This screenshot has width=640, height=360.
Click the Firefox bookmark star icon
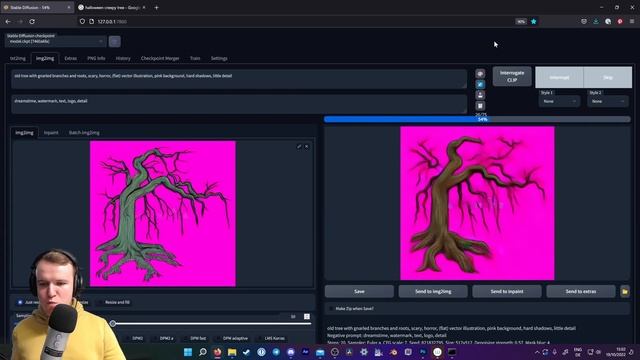533,21
